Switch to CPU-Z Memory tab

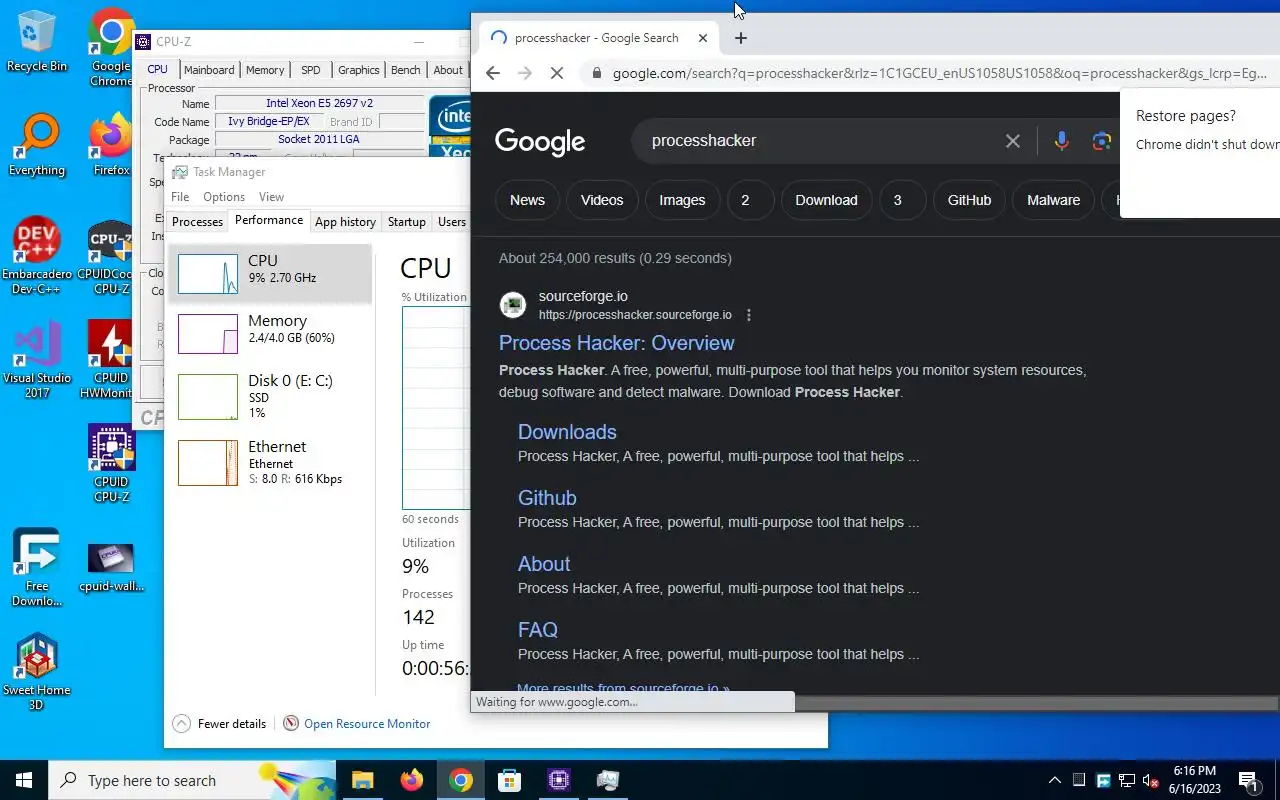click(x=265, y=70)
